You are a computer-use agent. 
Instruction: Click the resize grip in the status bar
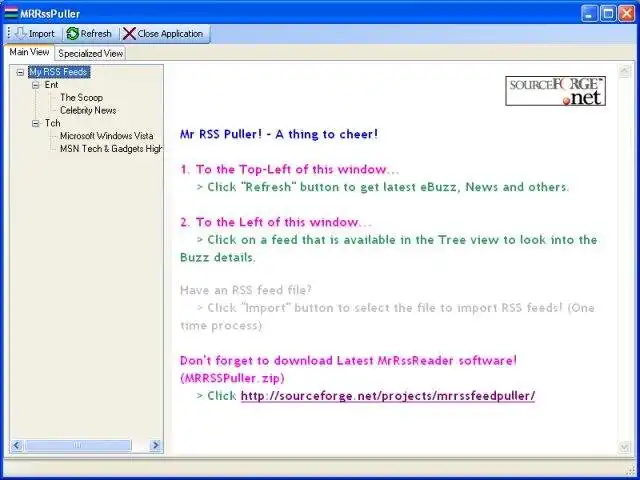pyautogui.click(x=631, y=469)
